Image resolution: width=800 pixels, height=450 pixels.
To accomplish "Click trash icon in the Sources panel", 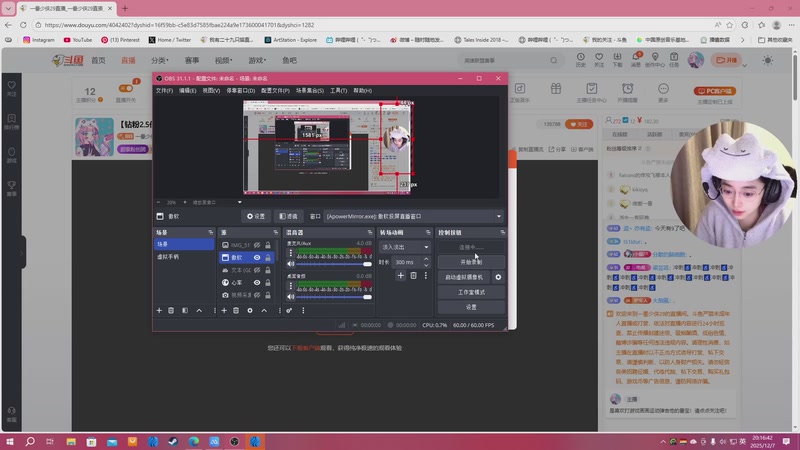I will [237, 310].
